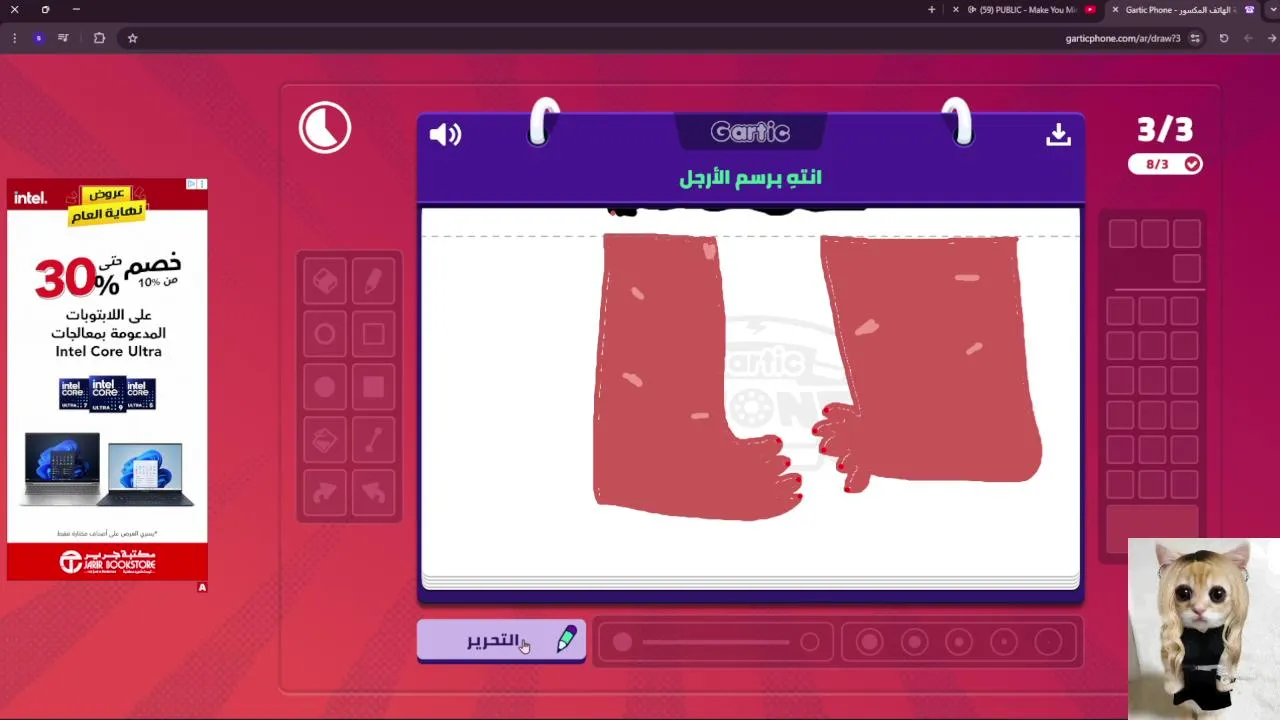Click the 3/3 round counter text
The image size is (1280, 720).
click(x=1165, y=129)
